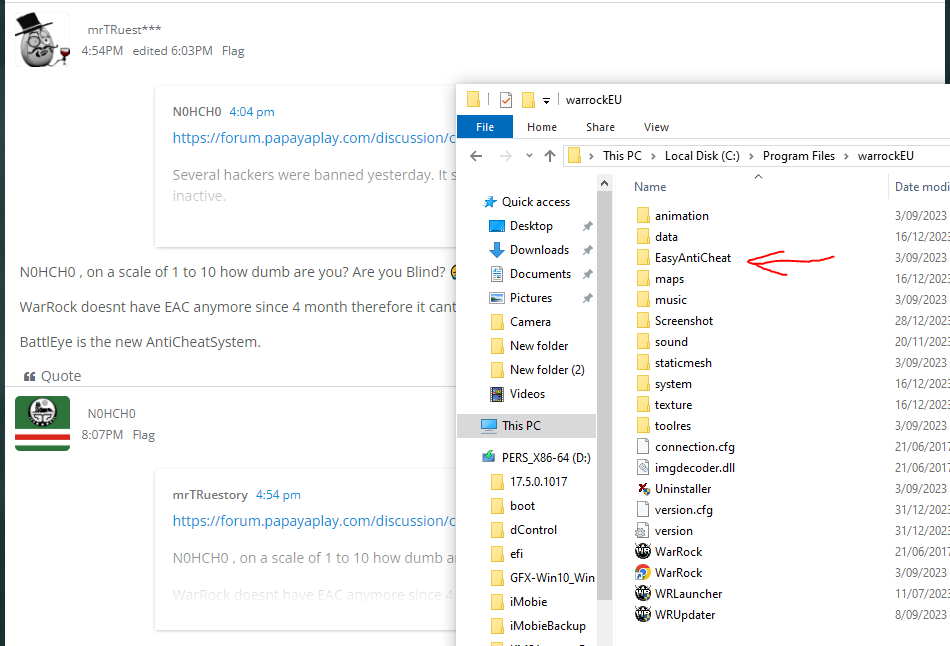Switch to the Share ribbon tab
Screen dimensions: 950x646
tap(600, 127)
